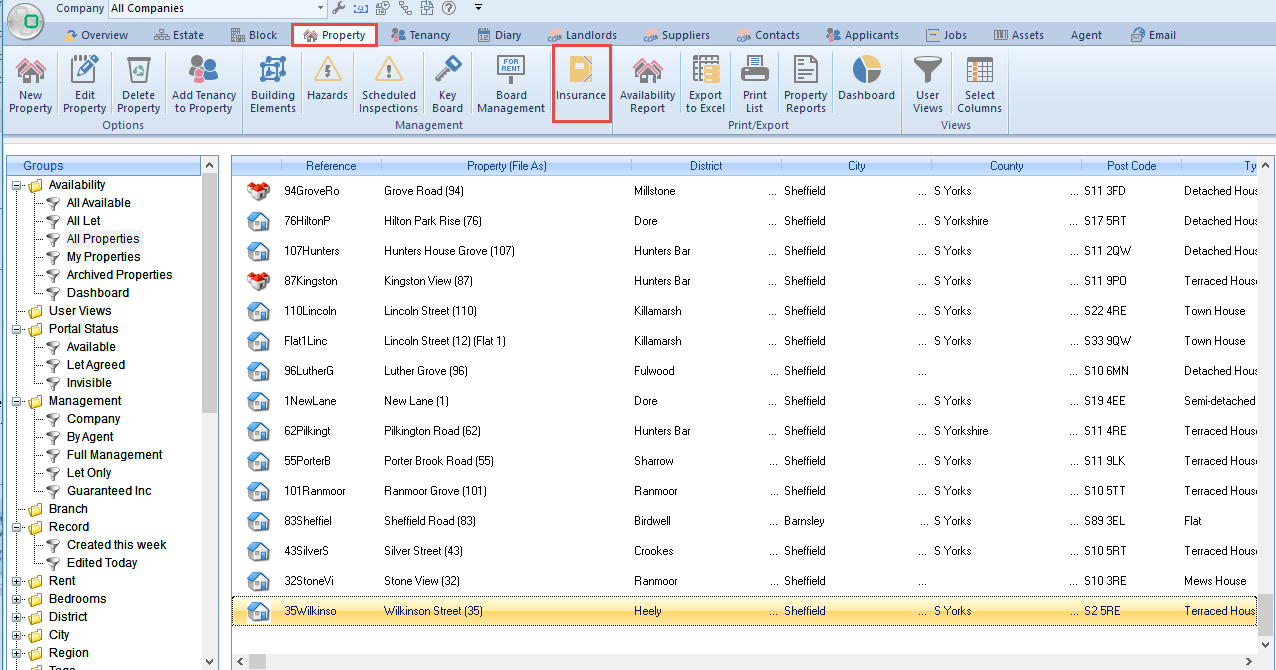The image size is (1276, 670).
Task: Click the hierarchy tree icon in quick toolbar
Action: click(405, 8)
